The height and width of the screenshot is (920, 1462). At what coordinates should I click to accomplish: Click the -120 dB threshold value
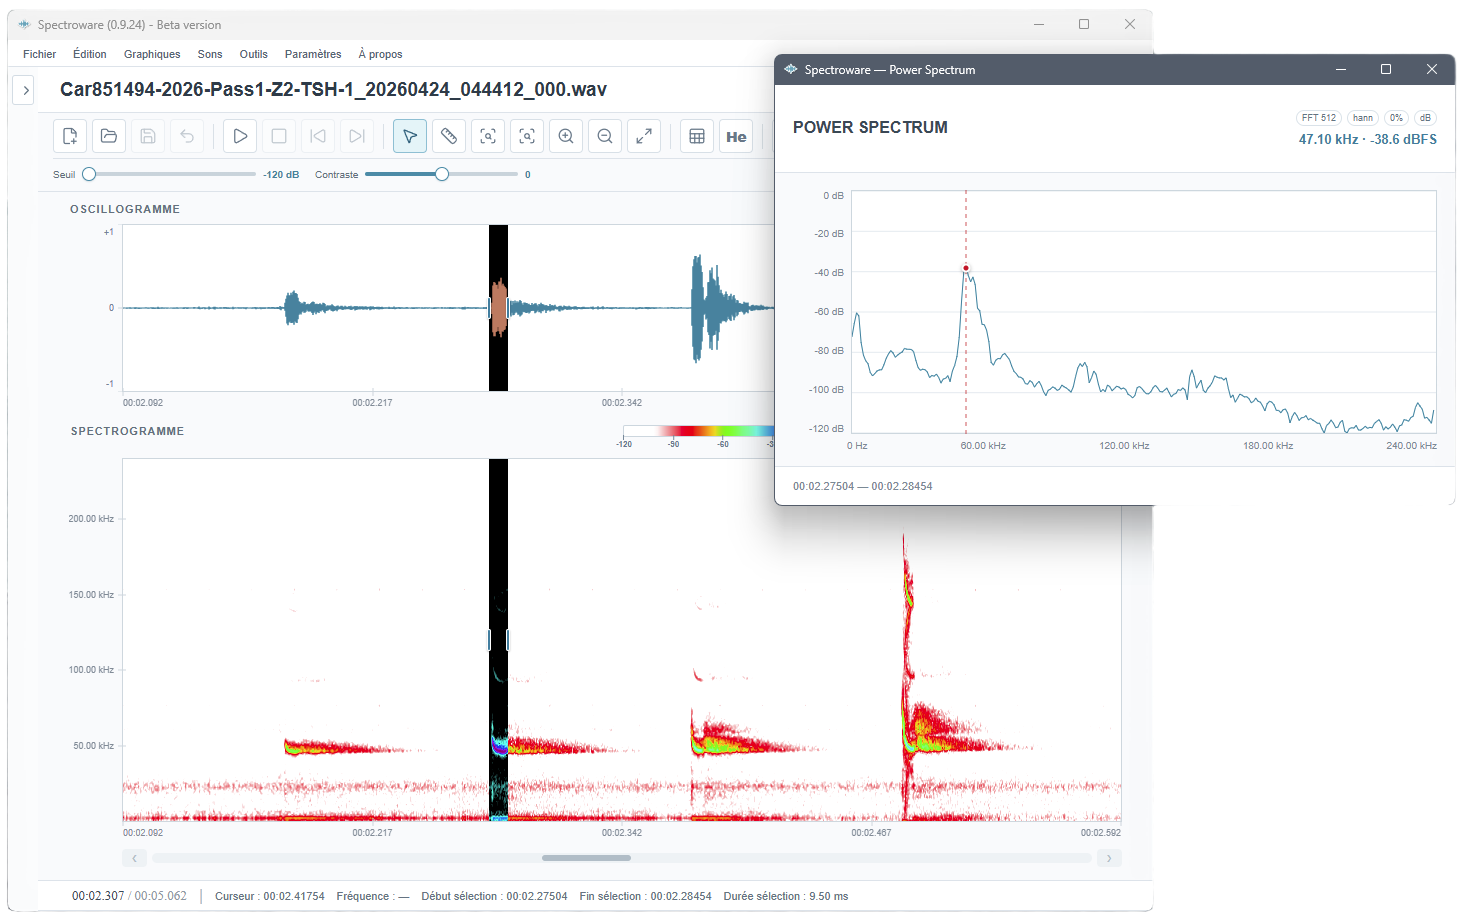point(281,175)
